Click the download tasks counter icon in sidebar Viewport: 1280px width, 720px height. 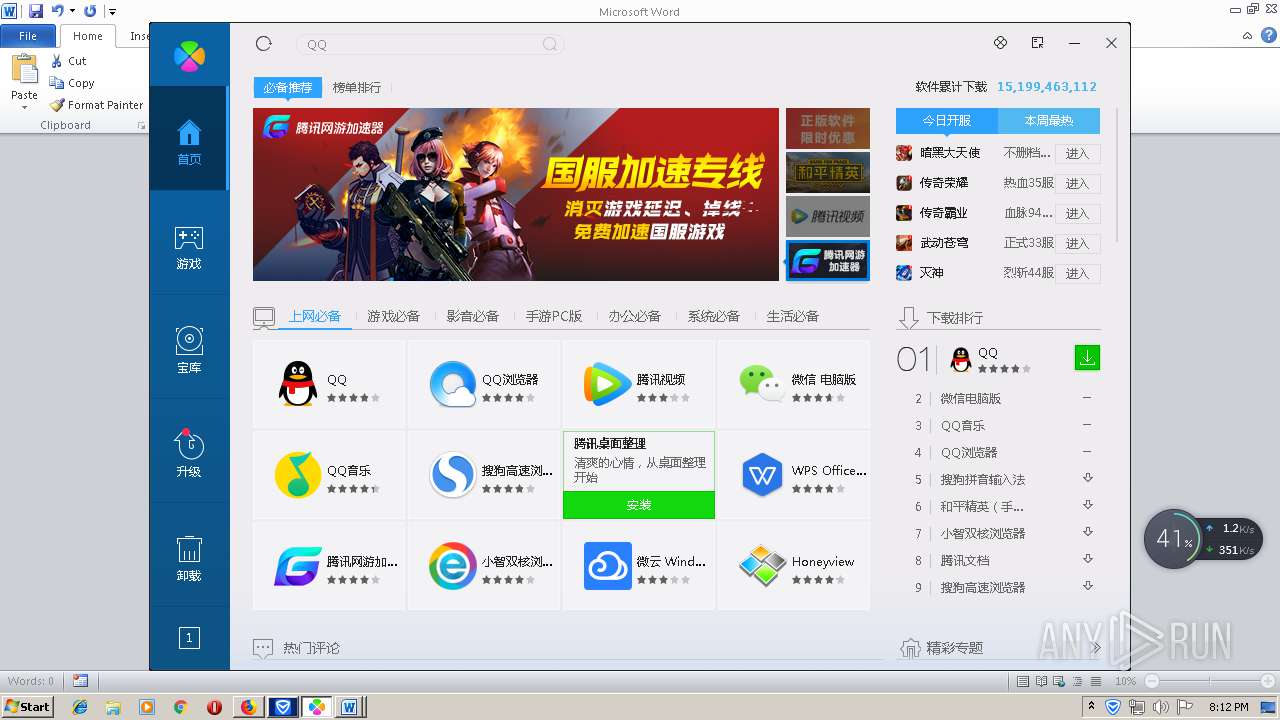(189, 638)
